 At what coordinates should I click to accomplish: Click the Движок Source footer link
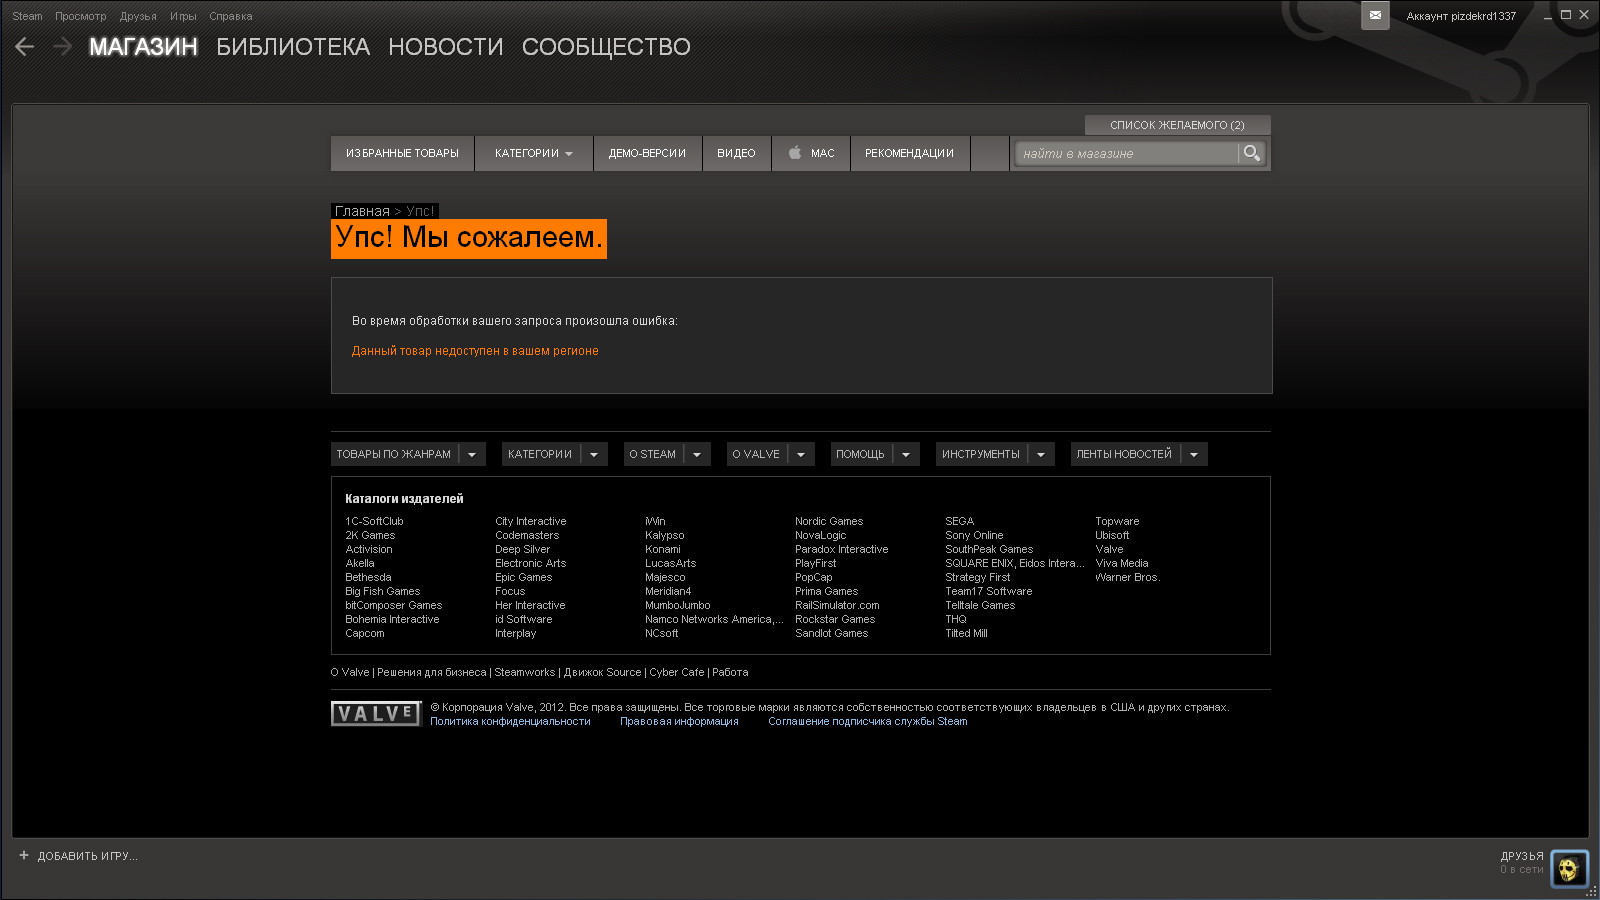click(602, 672)
